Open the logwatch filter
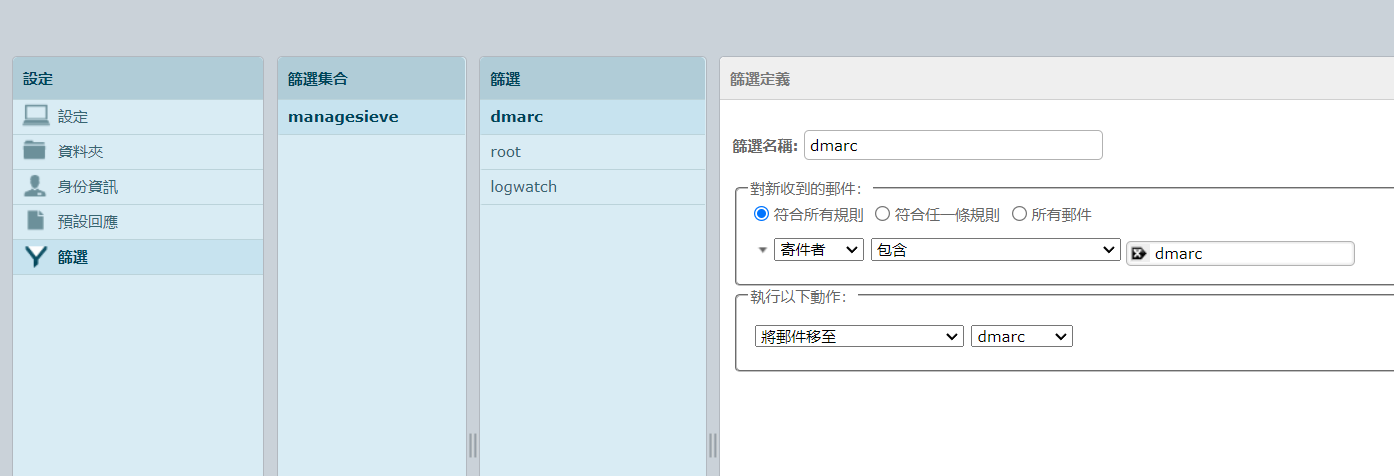1394x476 pixels. tap(523, 187)
